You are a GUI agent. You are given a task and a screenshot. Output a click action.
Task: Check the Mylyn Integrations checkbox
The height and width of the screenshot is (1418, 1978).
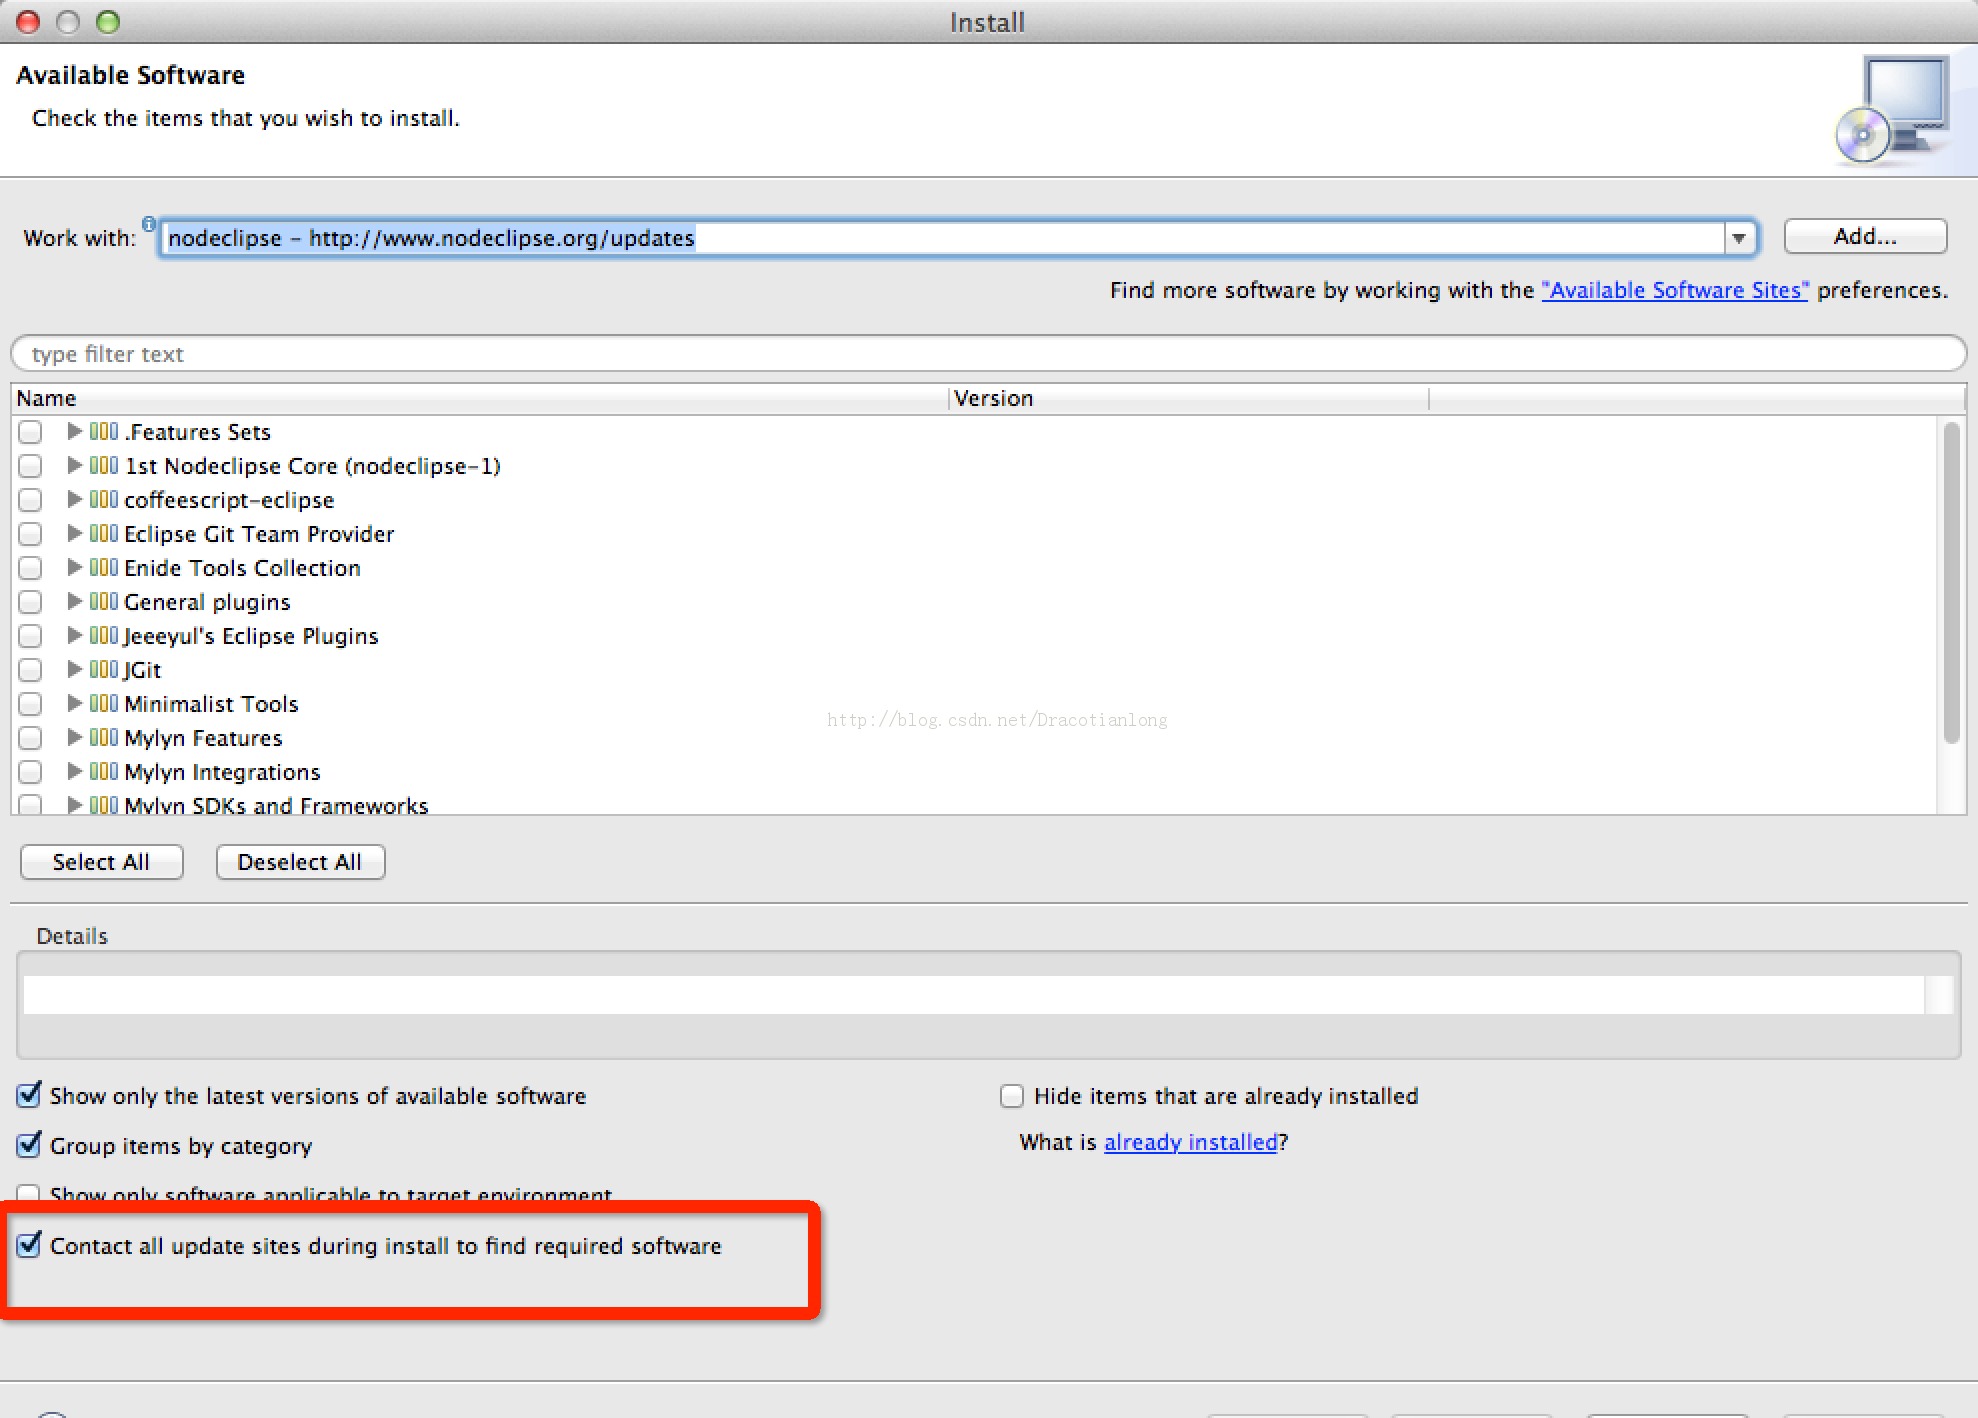point(30,772)
